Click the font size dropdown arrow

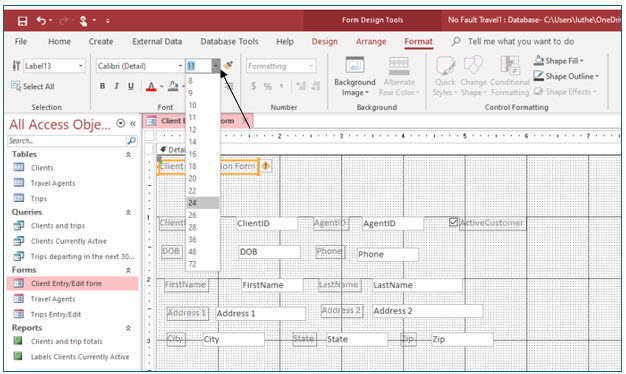pyautogui.click(x=216, y=65)
